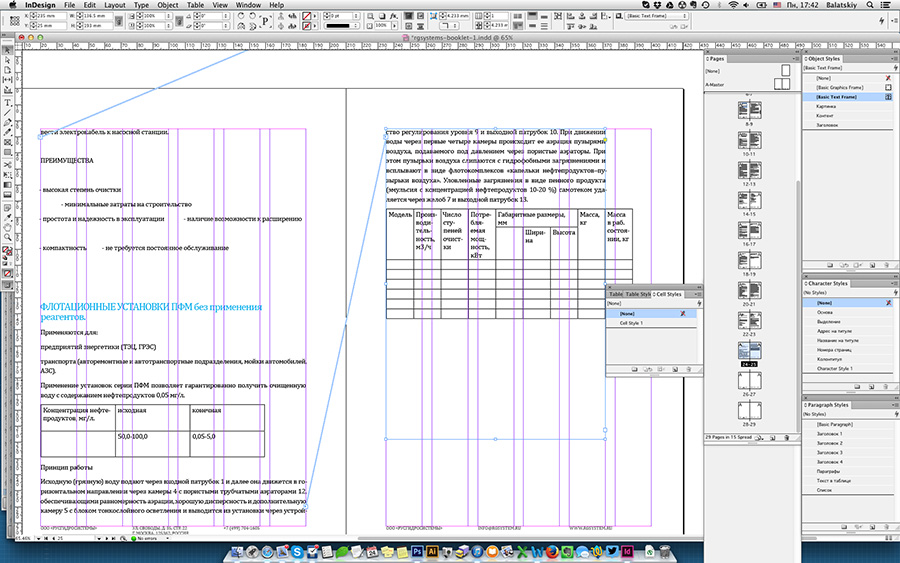Switch to Table Styles tab
This screenshot has width=900, height=563.
pos(637,294)
